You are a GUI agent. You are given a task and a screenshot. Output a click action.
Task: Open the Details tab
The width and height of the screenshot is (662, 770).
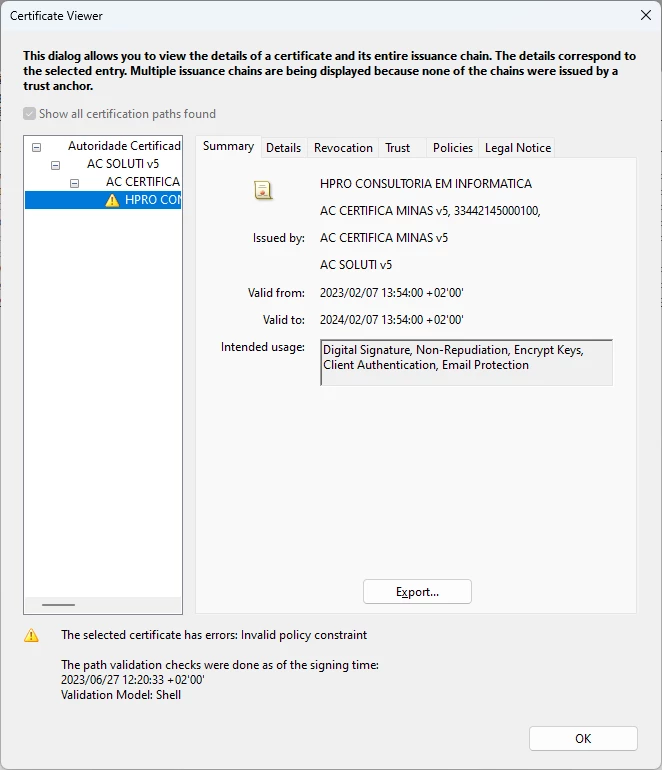(x=283, y=148)
